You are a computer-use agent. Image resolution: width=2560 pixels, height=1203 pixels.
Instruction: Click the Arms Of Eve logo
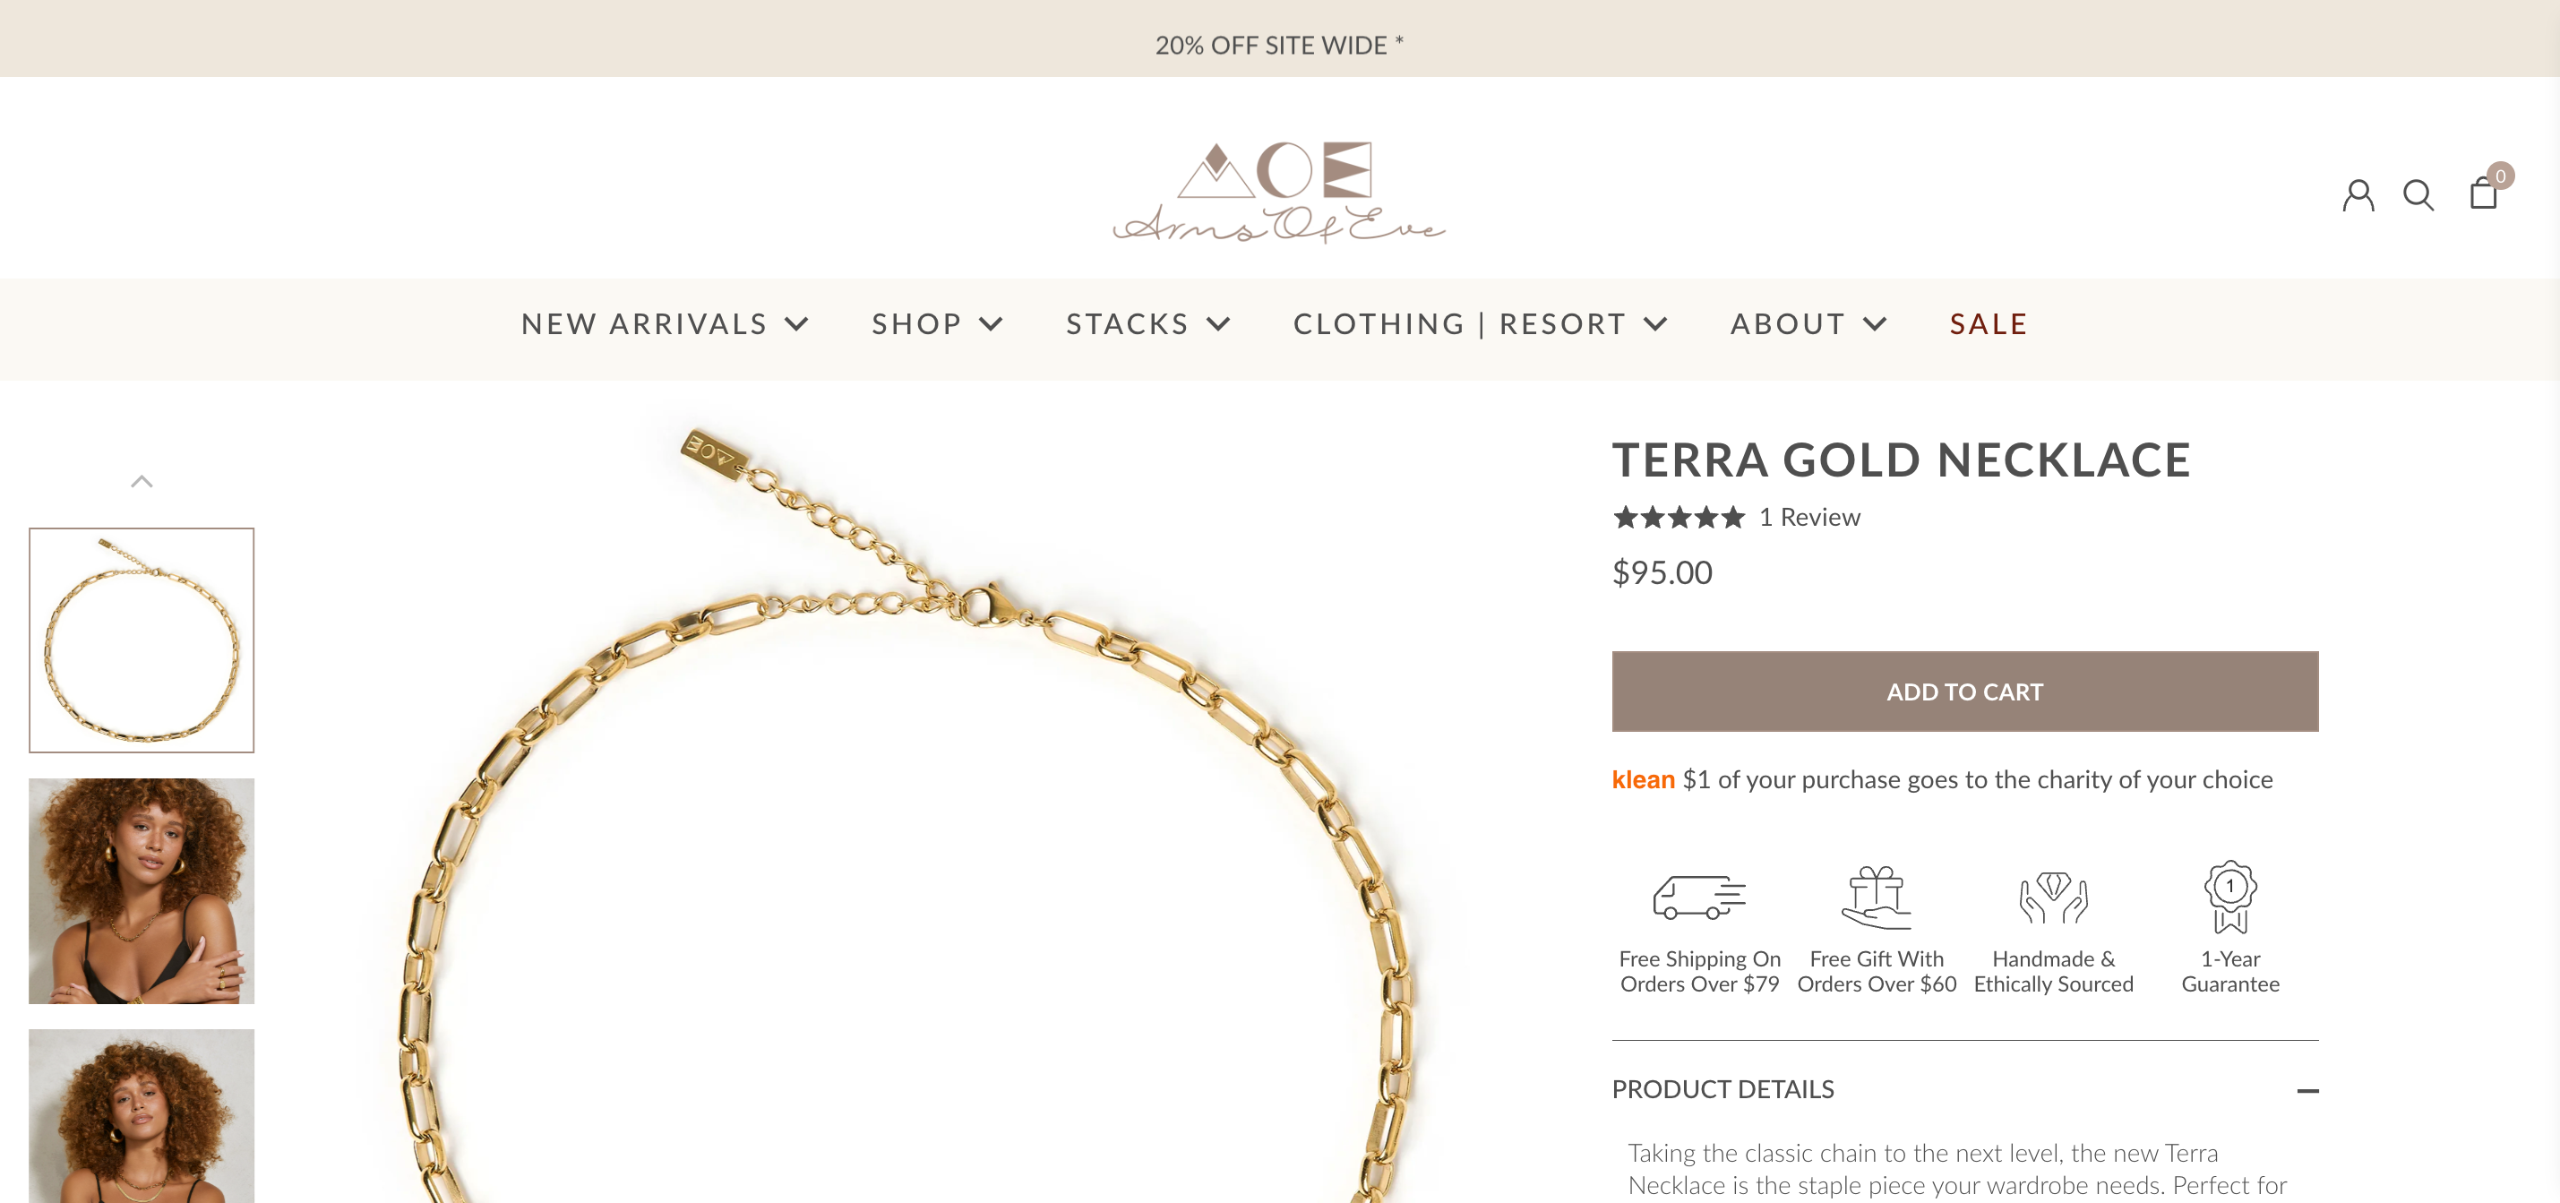click(x=1279, y=193)
